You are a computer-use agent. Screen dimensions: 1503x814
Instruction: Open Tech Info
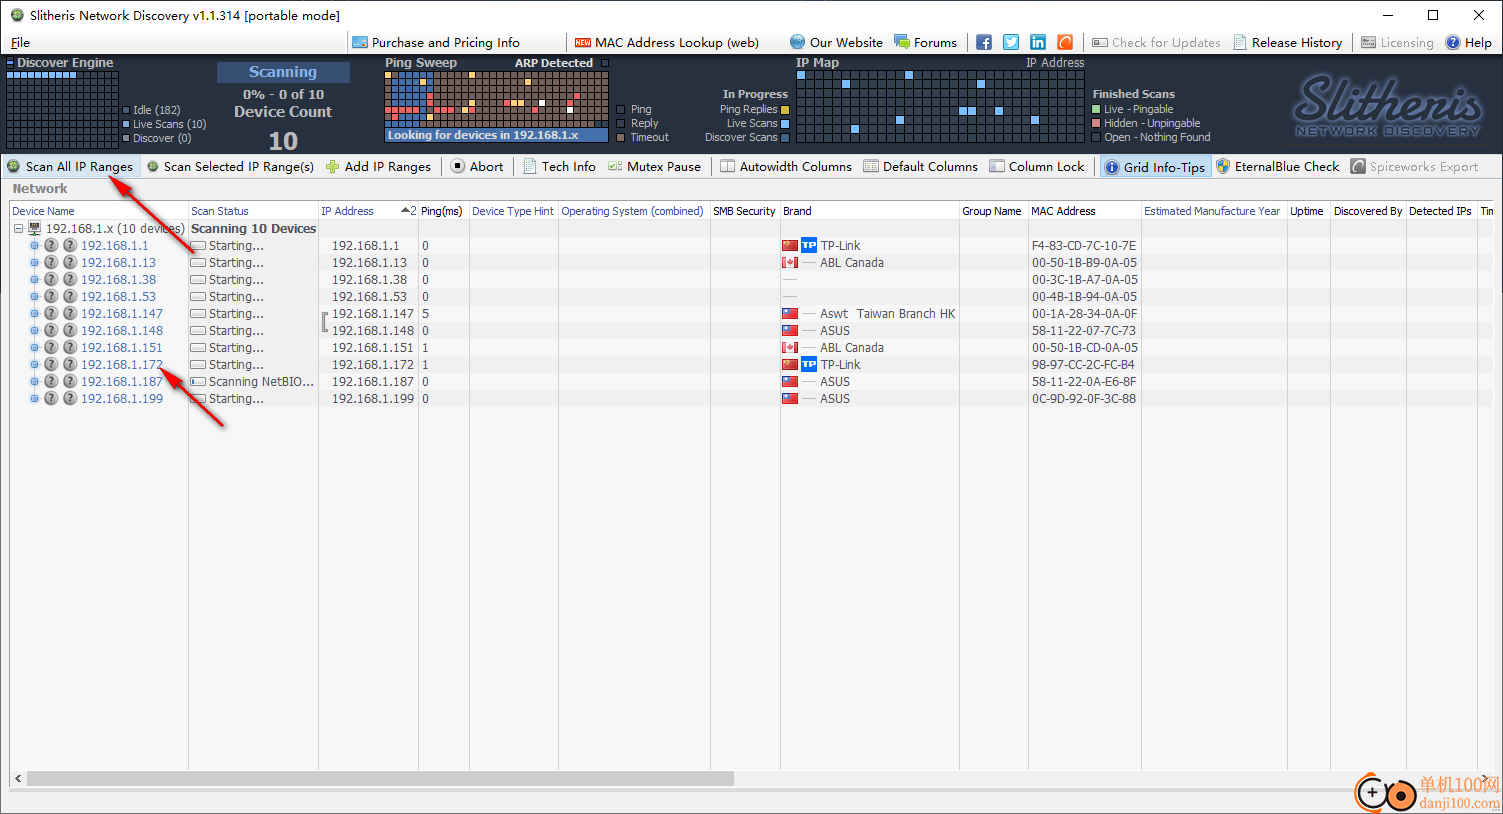[559, 167]
